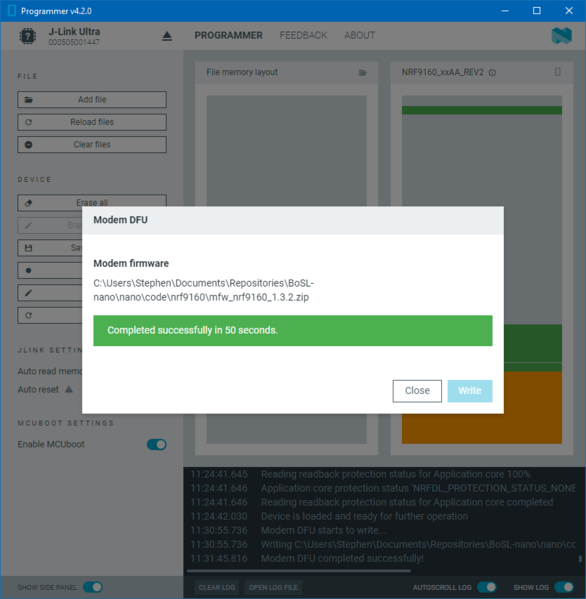Click device icon in NRF9160 panel header

coord(558,72)
